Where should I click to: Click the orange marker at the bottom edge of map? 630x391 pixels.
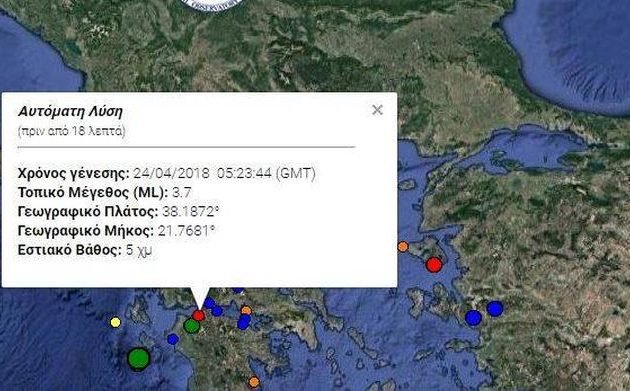pyautogui.click(x=254, y=382)
